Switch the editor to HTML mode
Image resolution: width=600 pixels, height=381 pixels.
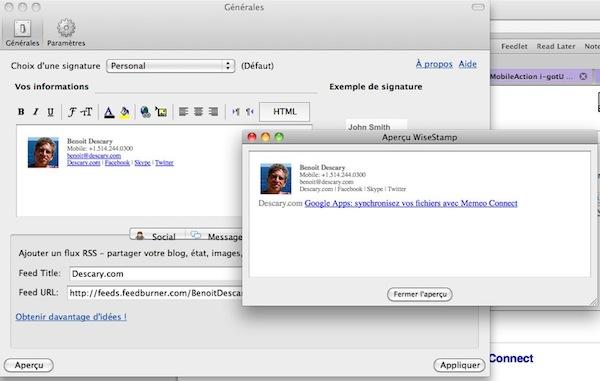tap(285, 112)
